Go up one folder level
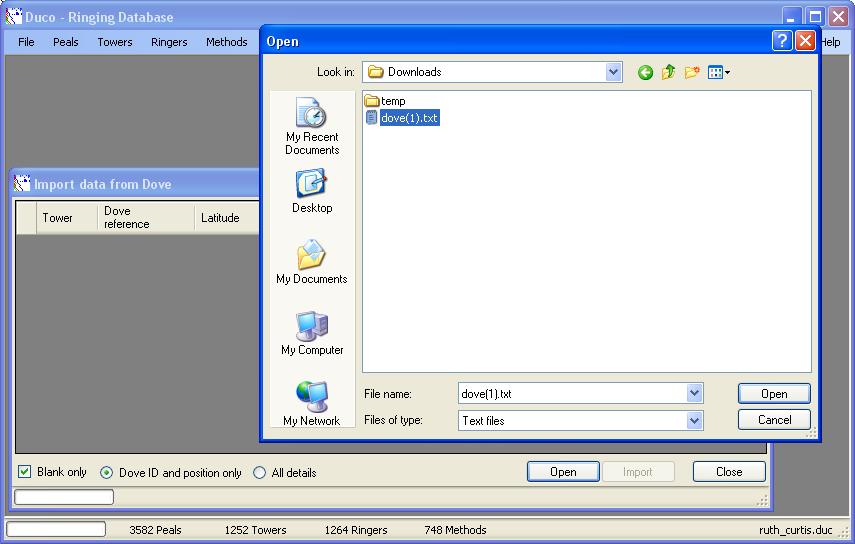This screenshot has width=855, height=544. [x=668, y=72]
